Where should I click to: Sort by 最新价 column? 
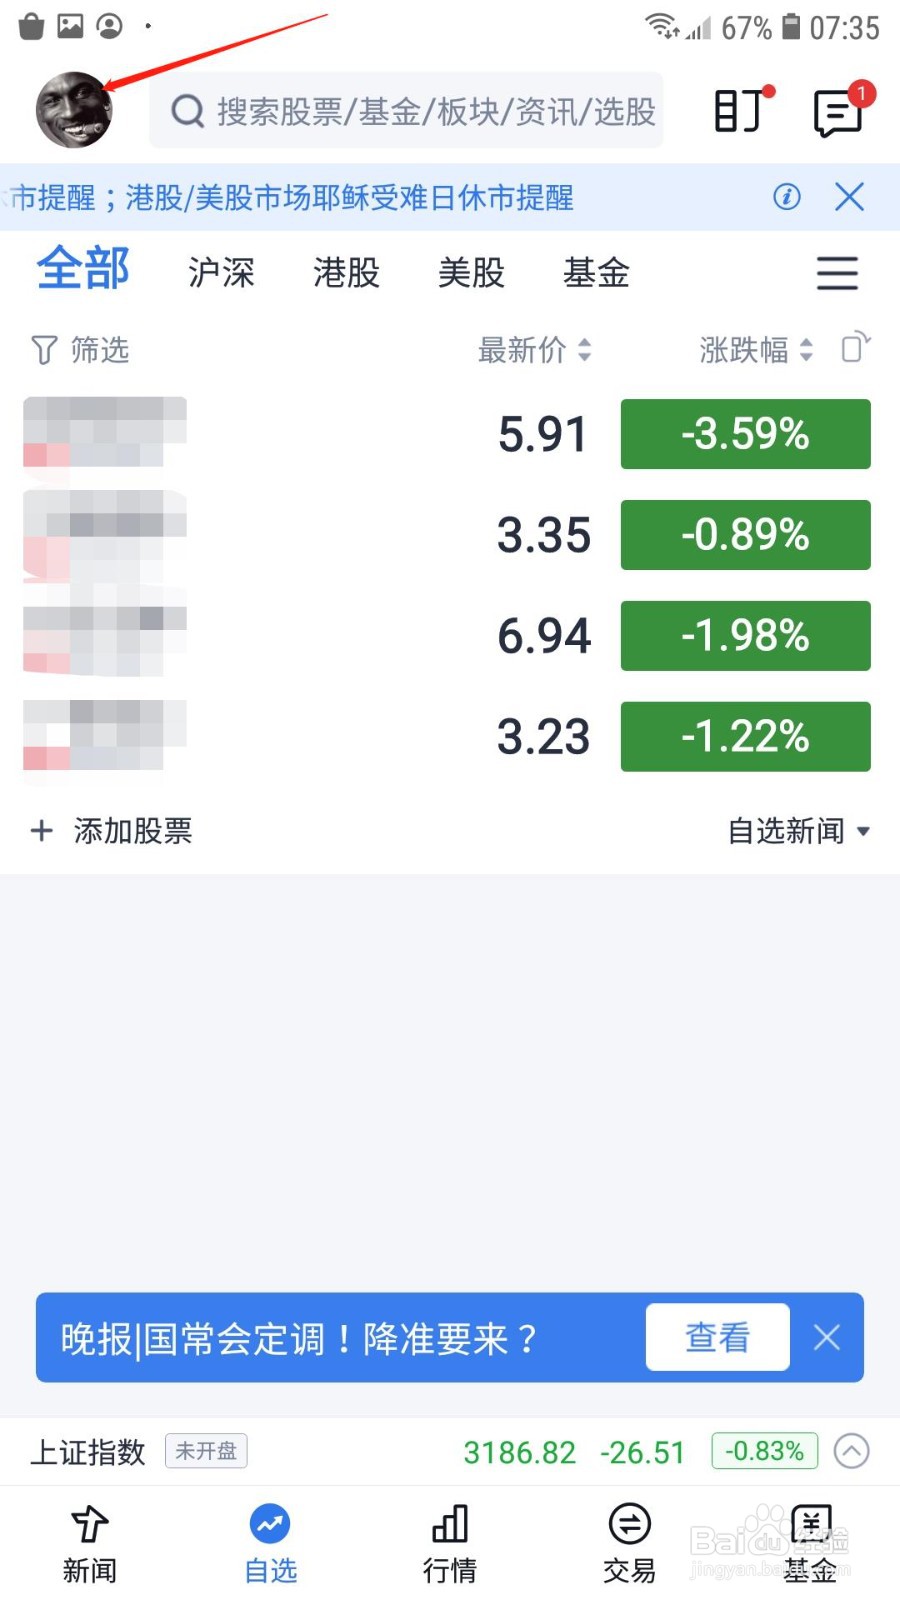(x=535, y=350)
